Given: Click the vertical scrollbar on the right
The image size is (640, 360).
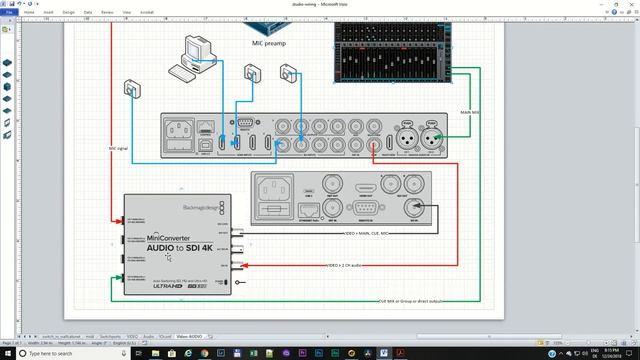Looking at the screenshot, I should click(x=637, y=186).
